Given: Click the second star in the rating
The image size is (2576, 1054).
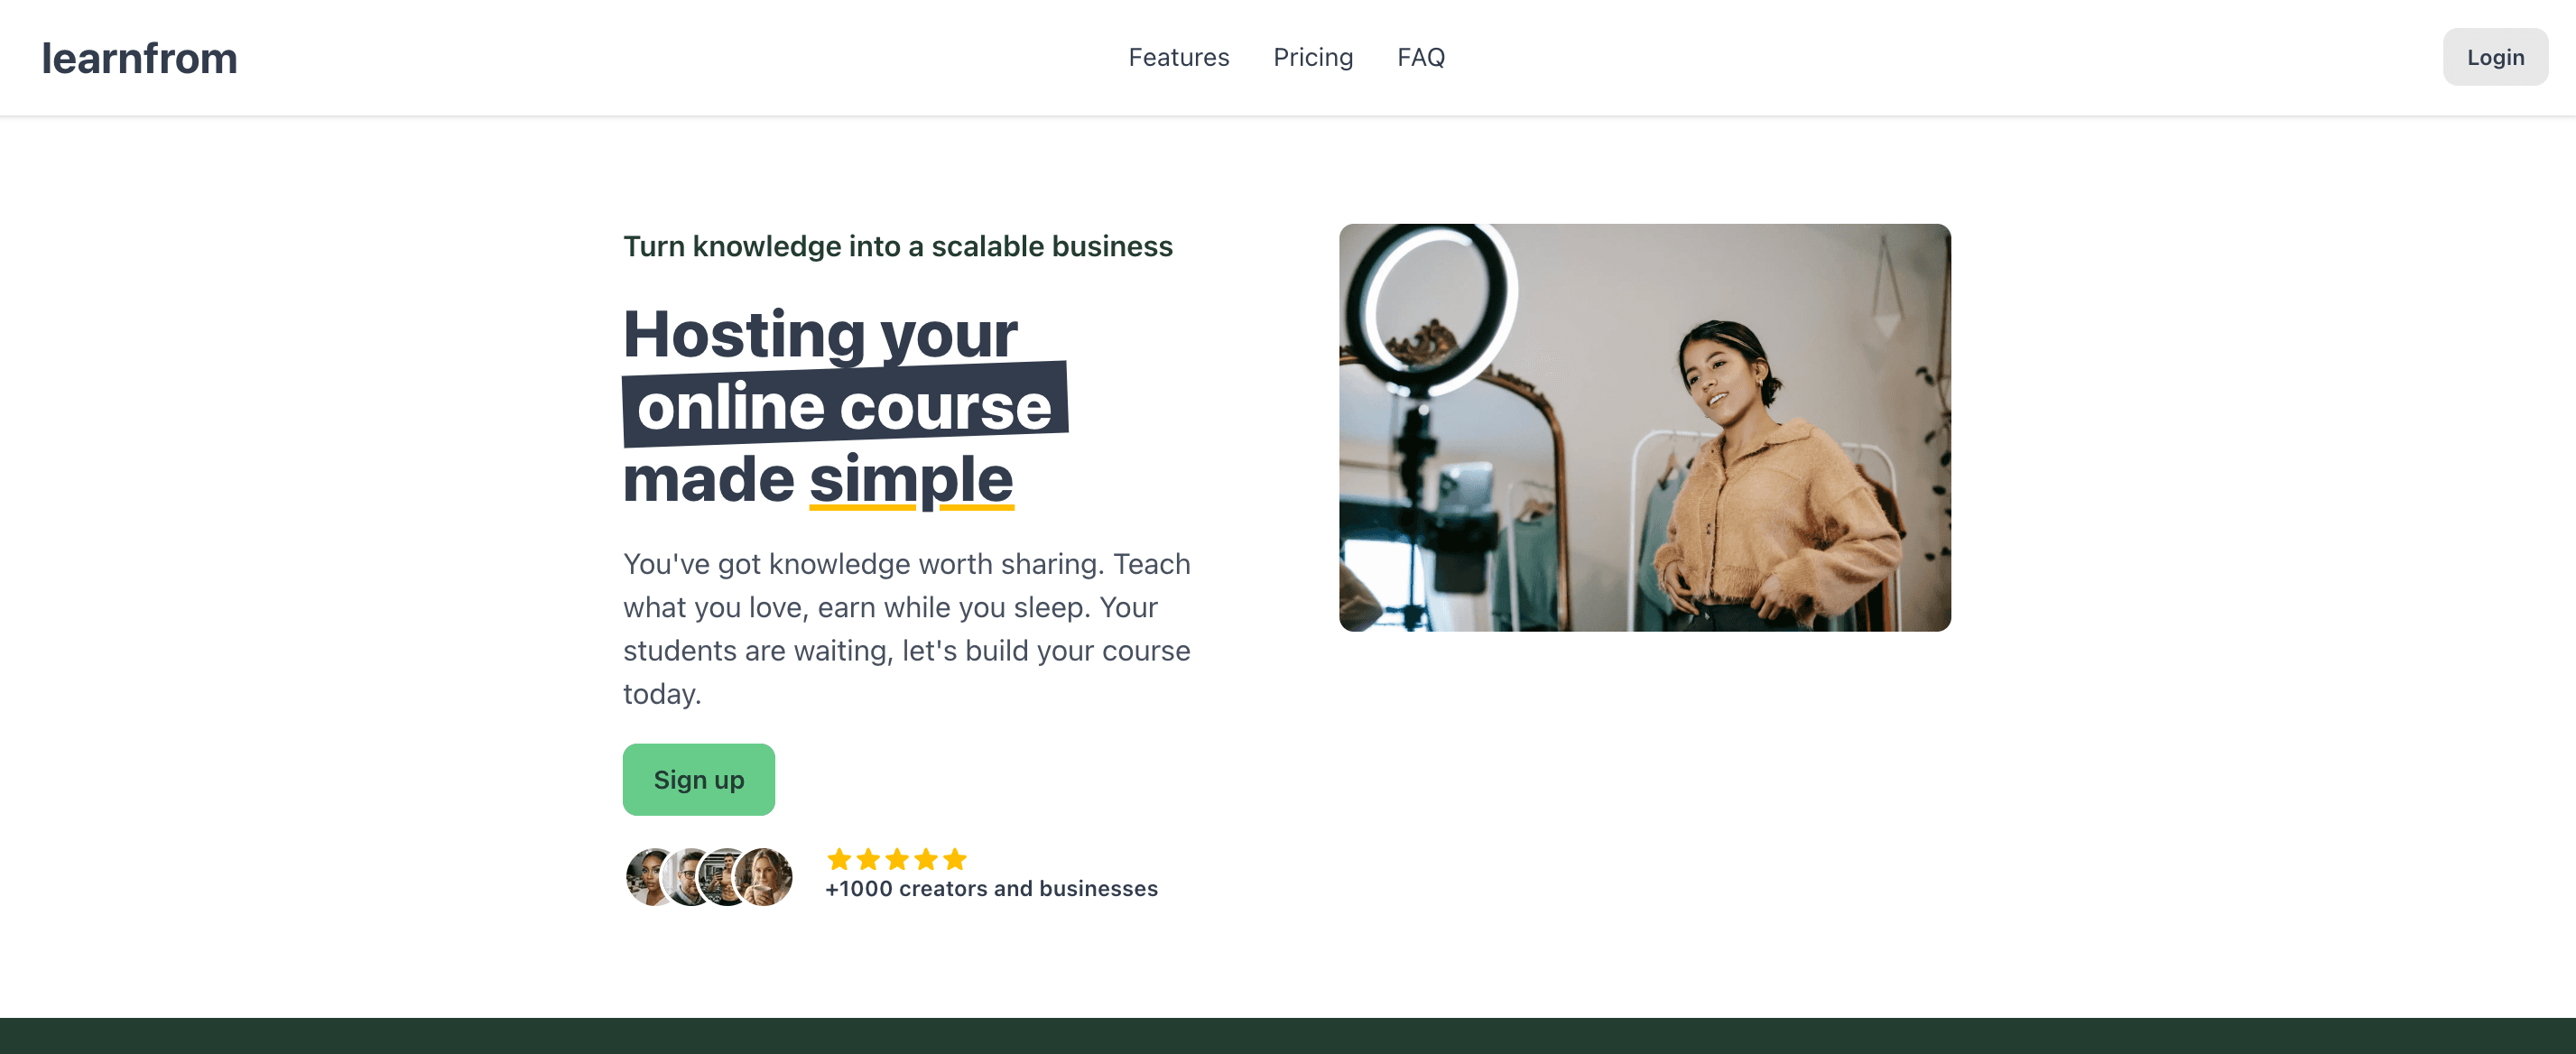Looking at the screenshot, I should click(x=869, y=859).
